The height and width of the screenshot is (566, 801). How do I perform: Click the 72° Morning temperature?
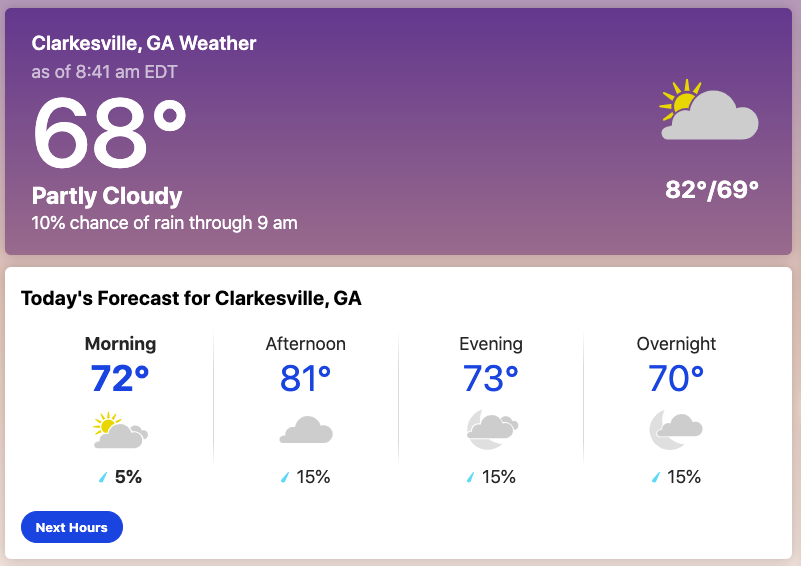120,379
